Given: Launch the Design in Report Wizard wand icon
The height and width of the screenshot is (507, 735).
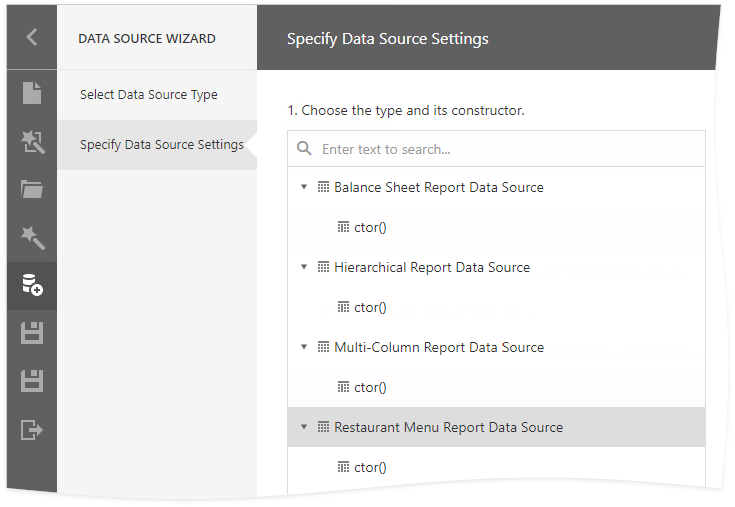Looking at the screenshot, I should pos(32,237).
